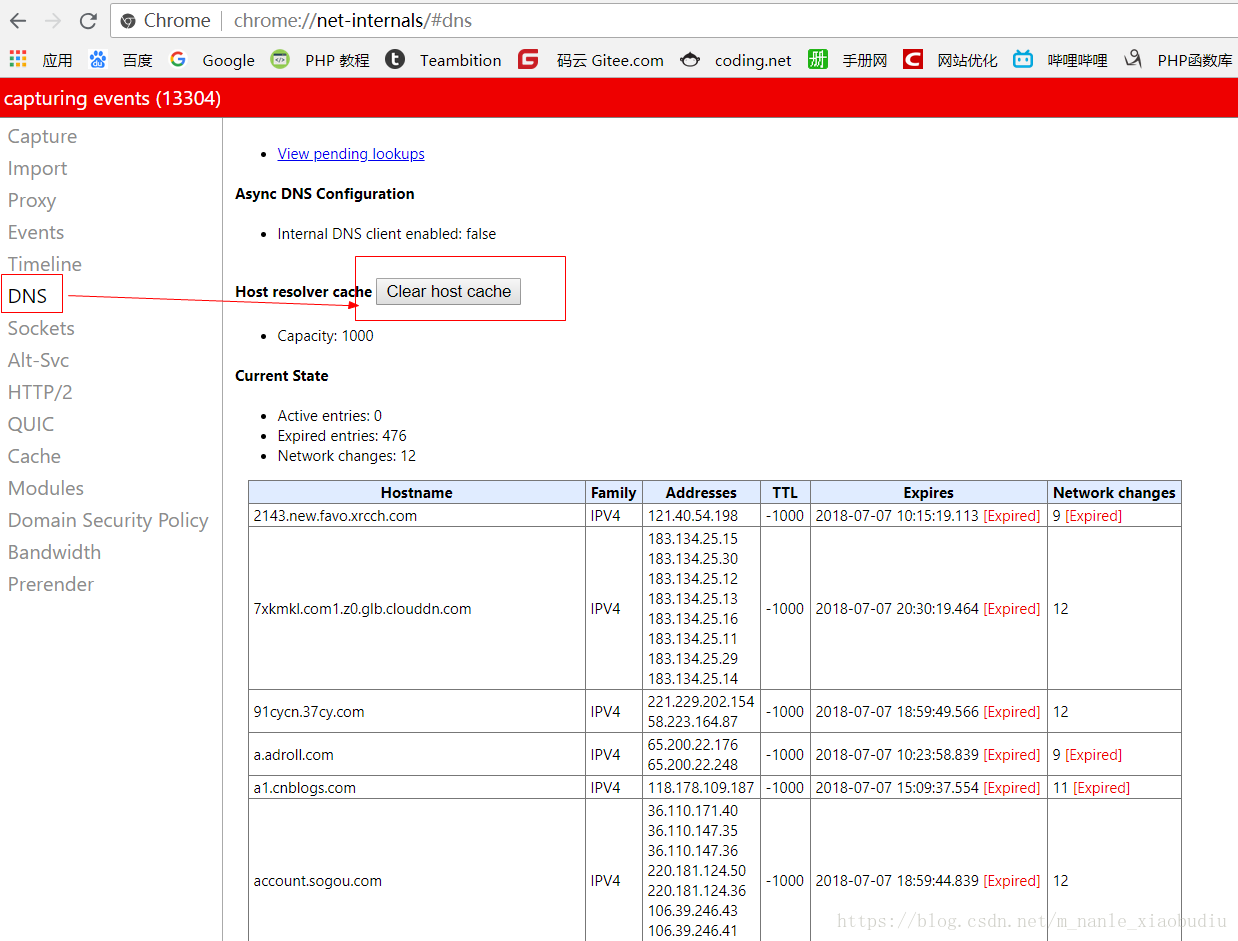Click the Hostname column header
This screenshot has width=1238, height=941.
click(x=416, y=492)
